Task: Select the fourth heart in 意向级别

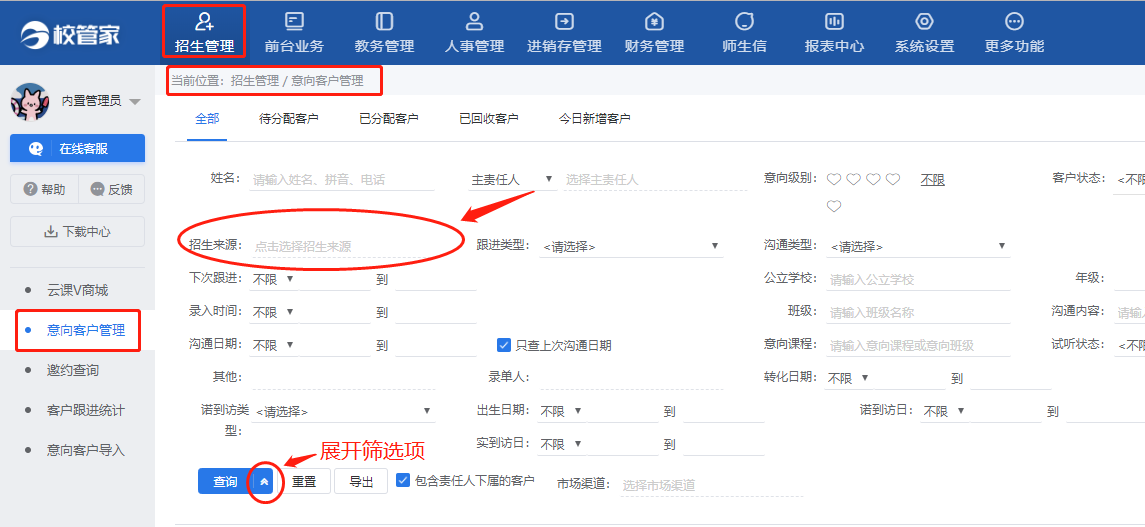Action: (x=893, y=180)
